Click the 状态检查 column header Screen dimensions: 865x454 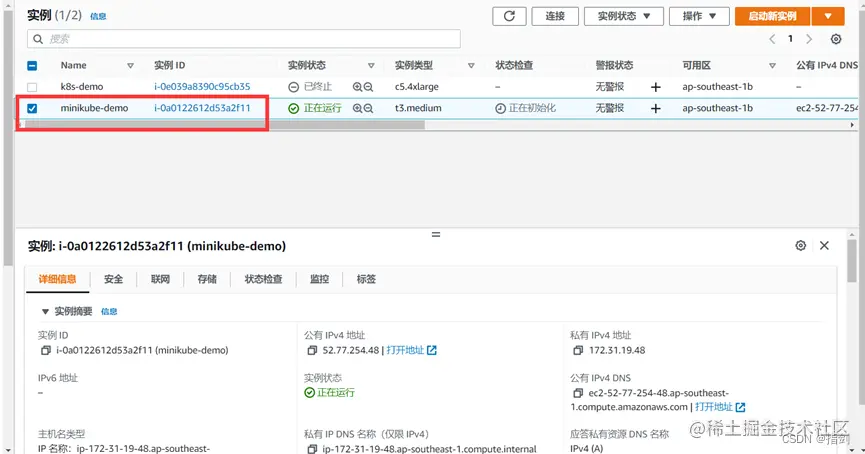click(514, 65)
